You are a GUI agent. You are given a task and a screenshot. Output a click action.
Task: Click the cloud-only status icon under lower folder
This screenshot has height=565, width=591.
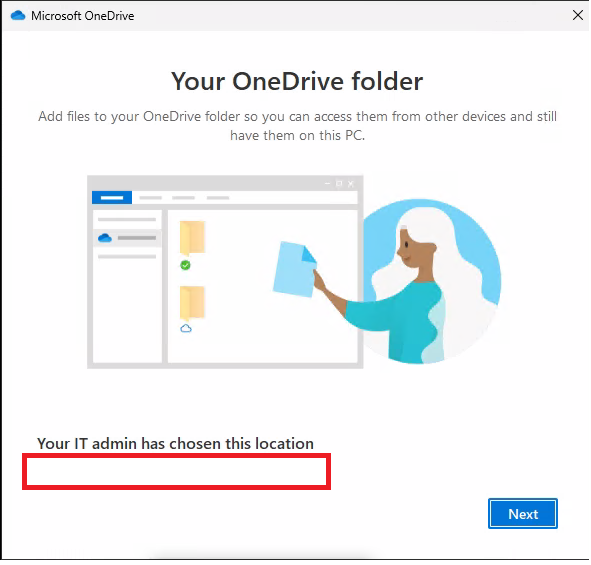point(186,328)
